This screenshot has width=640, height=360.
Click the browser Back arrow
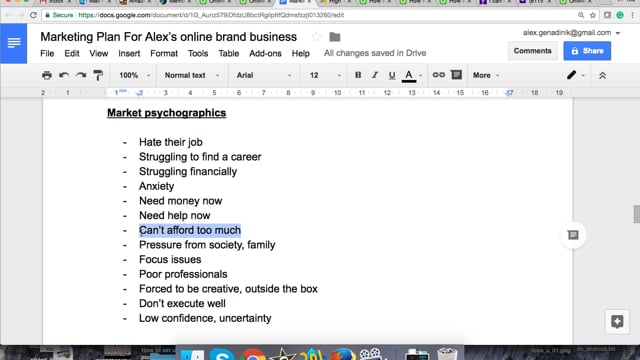coord(8,15)
